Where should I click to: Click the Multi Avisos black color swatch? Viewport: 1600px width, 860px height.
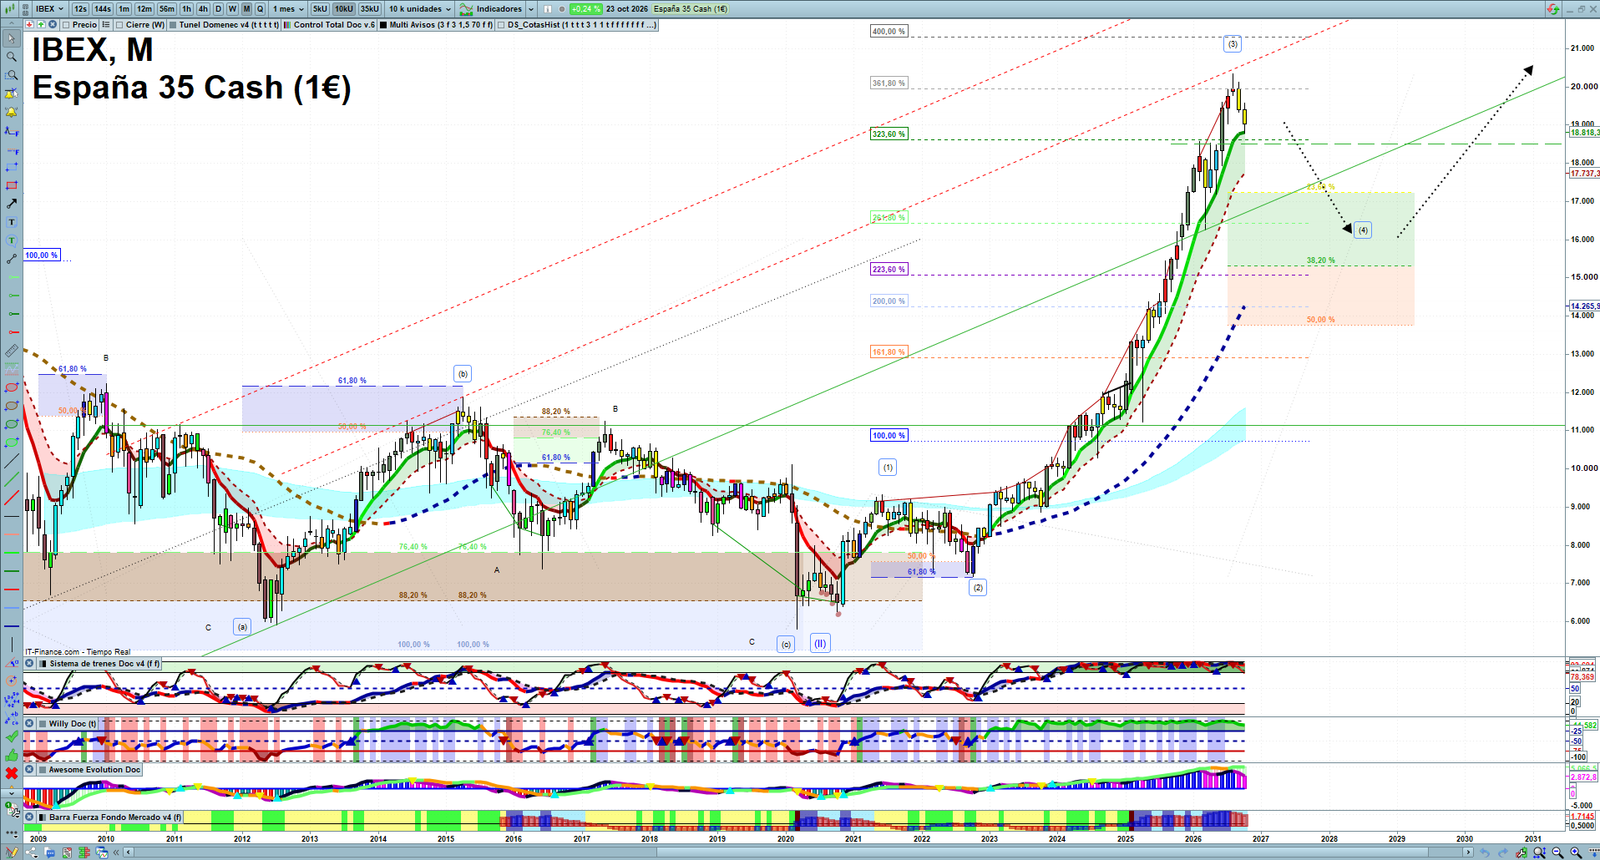pyautogui.click(x=384, y=25)
